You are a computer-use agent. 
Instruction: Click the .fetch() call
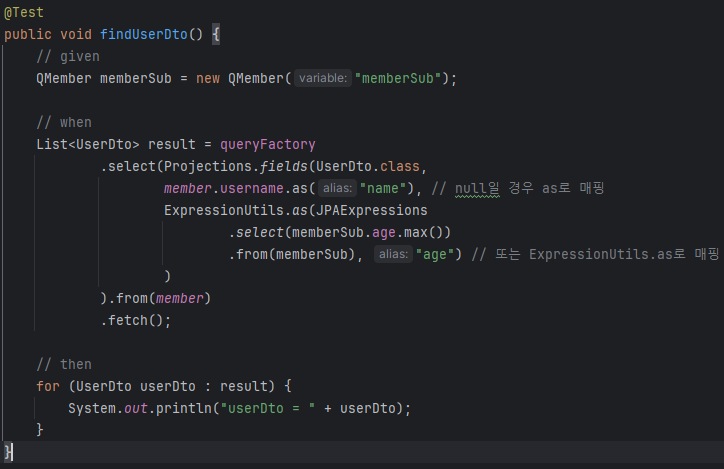(132, 321)
